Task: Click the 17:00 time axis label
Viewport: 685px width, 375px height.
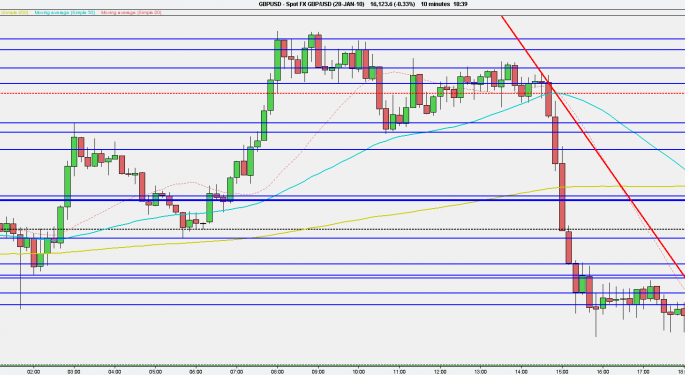Action: (x=643, y=372)
